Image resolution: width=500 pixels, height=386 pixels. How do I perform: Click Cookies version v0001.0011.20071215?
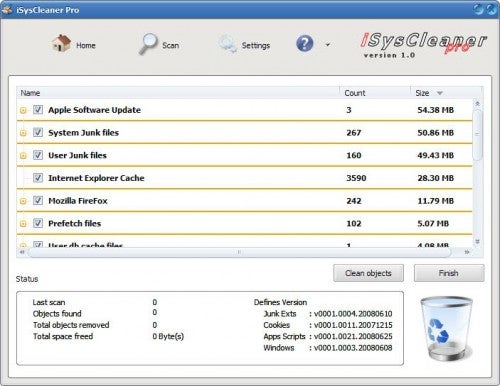click(x=353, y=325)
